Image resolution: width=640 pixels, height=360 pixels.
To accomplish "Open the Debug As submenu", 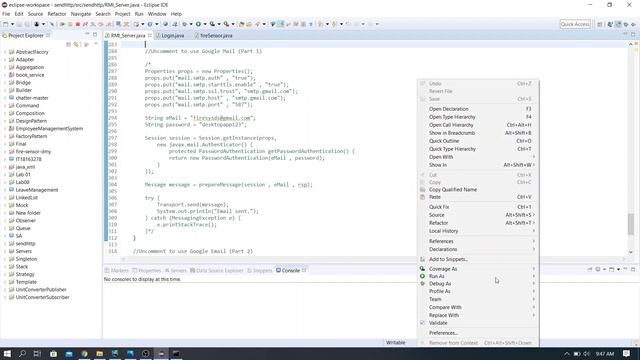I will coord(478,284).
